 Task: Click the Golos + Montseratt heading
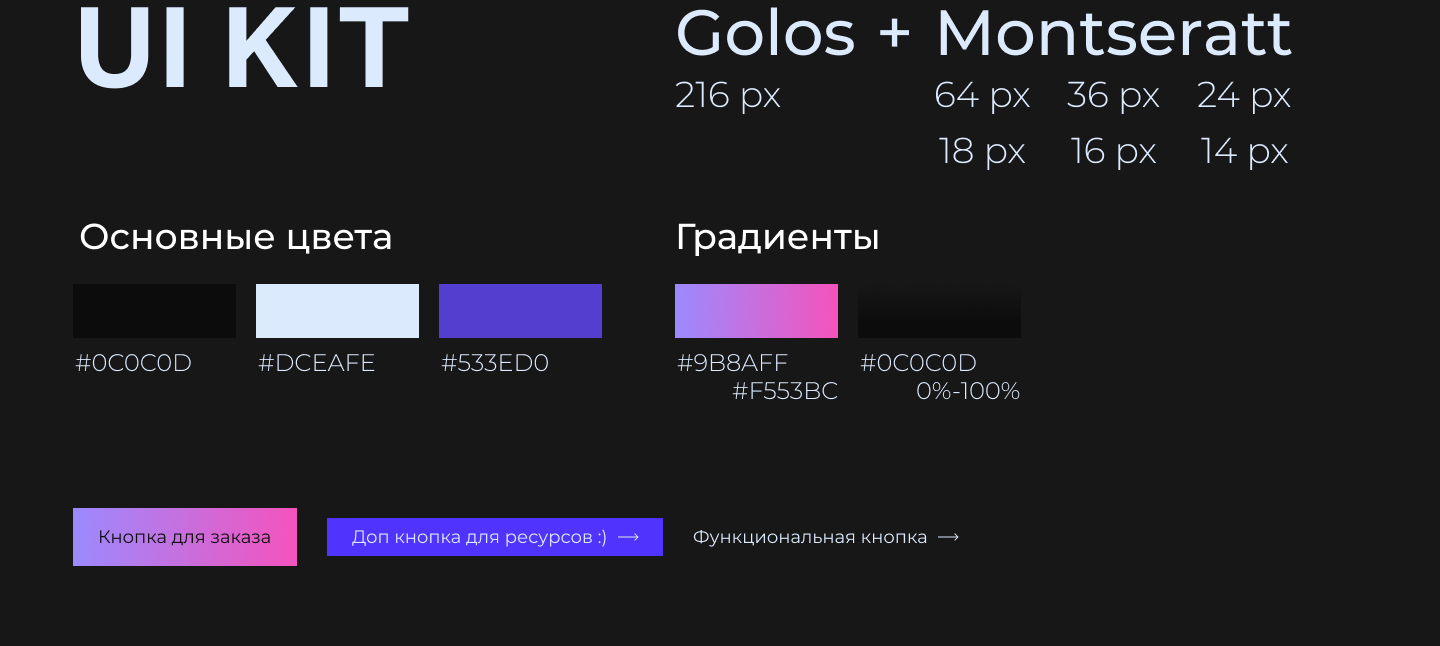coord(983,34)
